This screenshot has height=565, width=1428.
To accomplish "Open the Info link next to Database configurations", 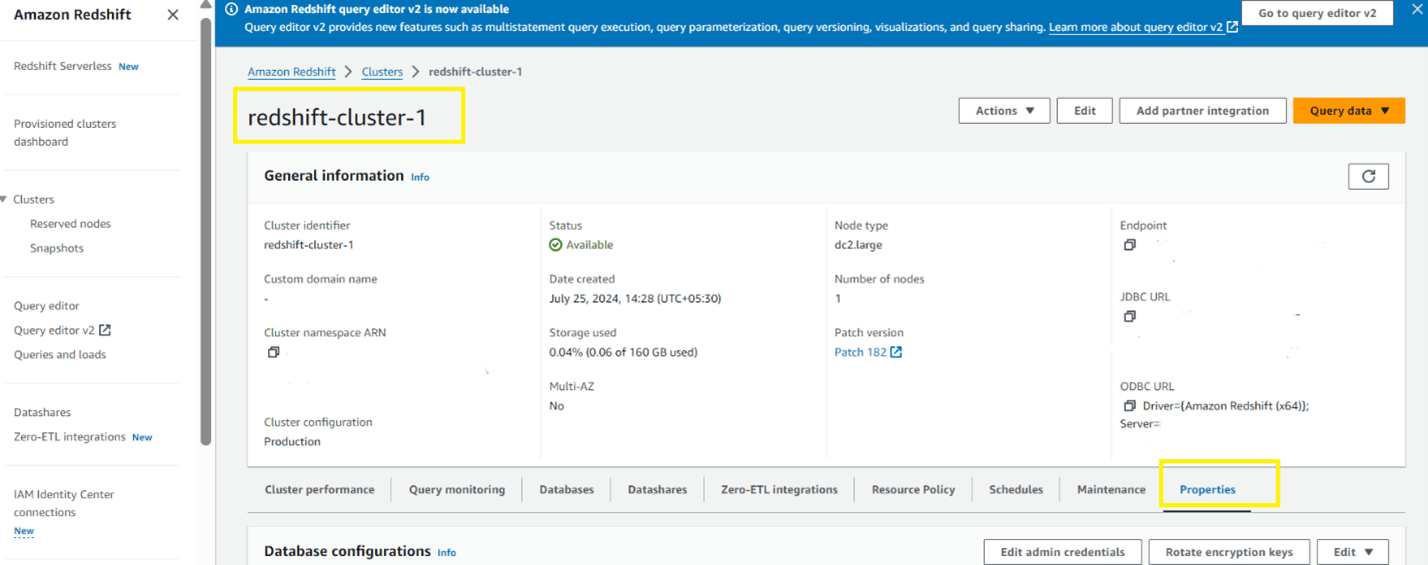I will 447,552.
